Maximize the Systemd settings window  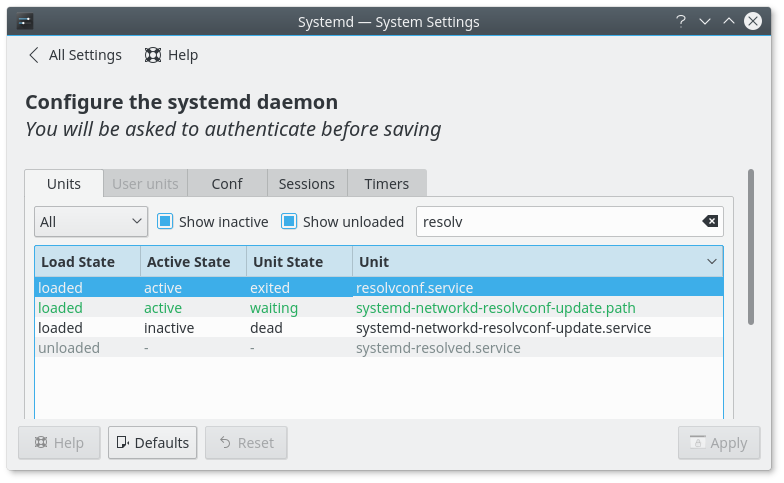[729, 21]
